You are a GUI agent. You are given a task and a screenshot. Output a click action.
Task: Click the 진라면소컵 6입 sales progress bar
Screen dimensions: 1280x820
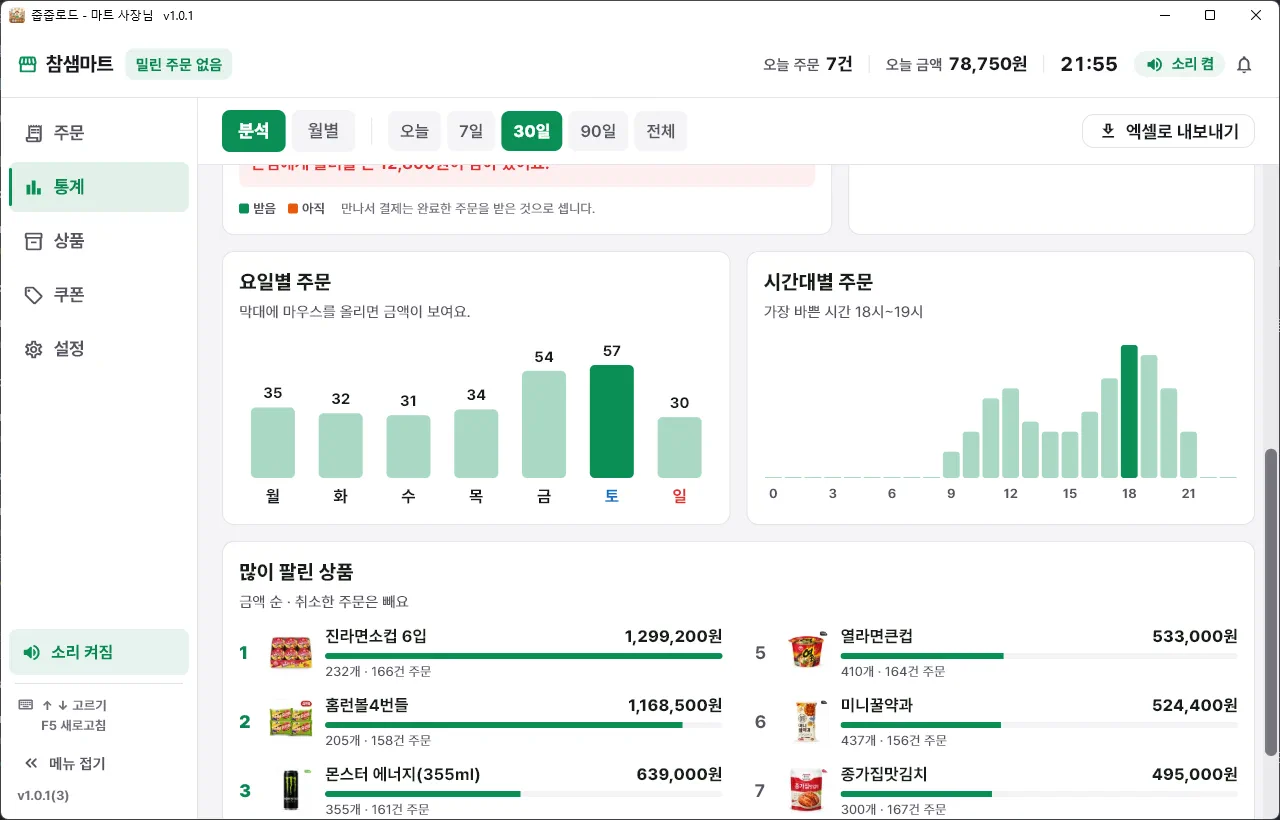(x=524, y=656)
